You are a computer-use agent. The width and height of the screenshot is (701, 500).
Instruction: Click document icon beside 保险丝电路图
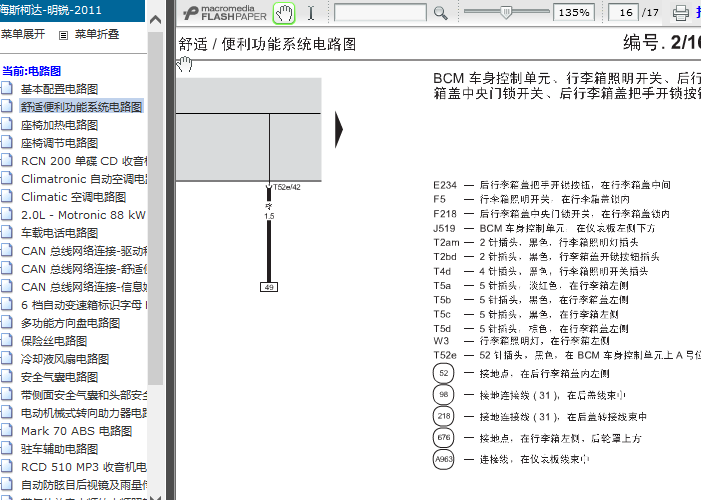(x=6, y=339)
